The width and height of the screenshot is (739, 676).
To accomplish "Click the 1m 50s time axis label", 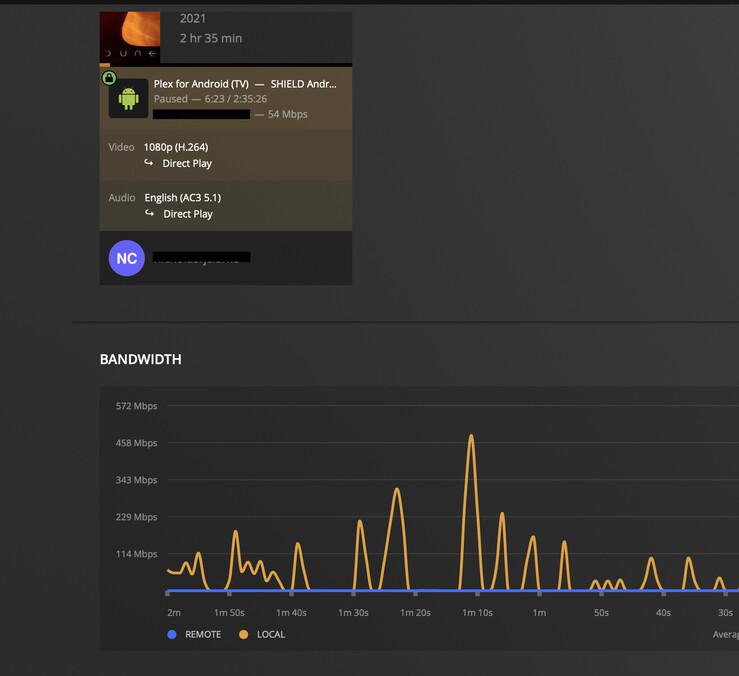I will click(229, 613).
